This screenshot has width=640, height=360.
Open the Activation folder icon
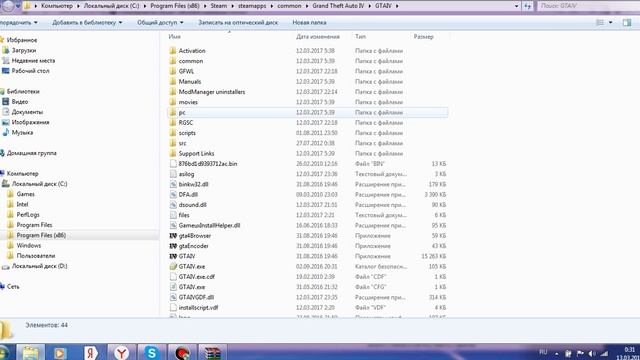click(173, 51)
